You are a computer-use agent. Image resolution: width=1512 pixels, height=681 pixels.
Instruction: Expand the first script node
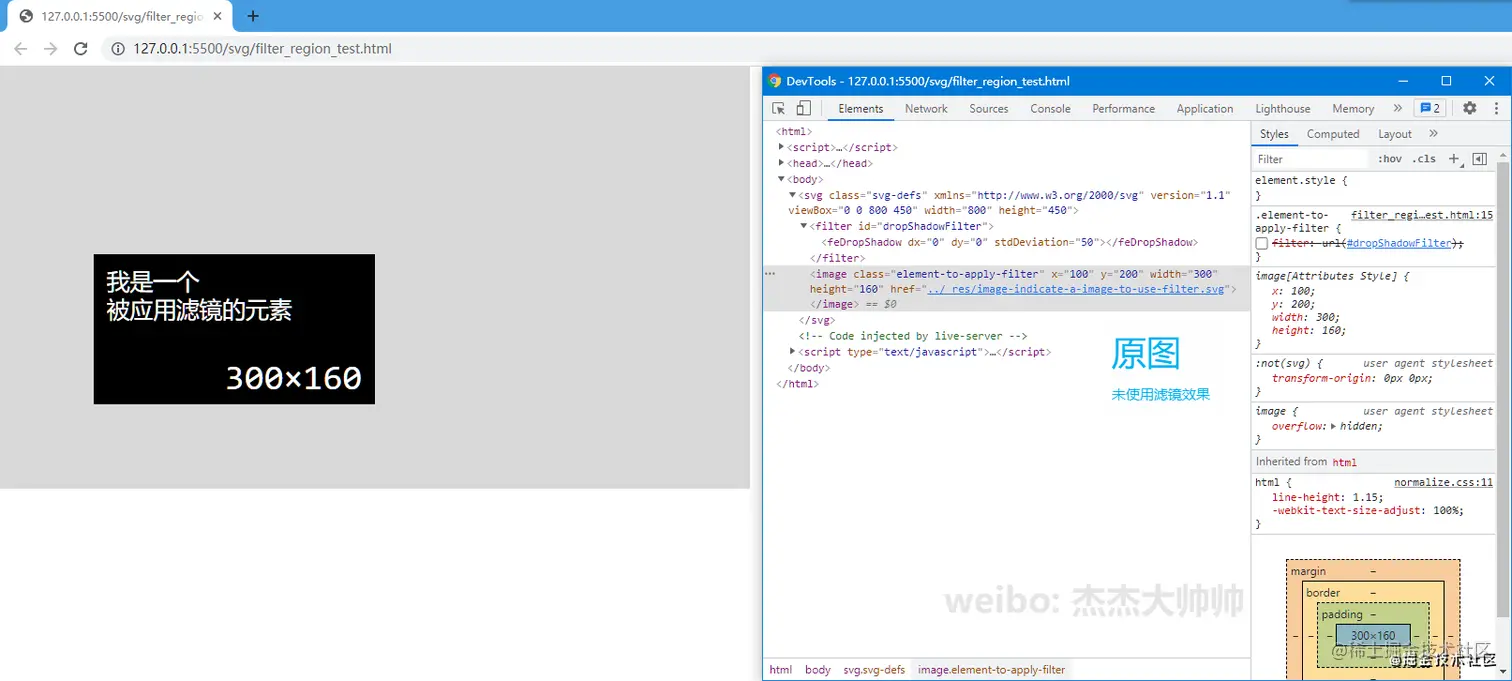(x=782, y=147)
